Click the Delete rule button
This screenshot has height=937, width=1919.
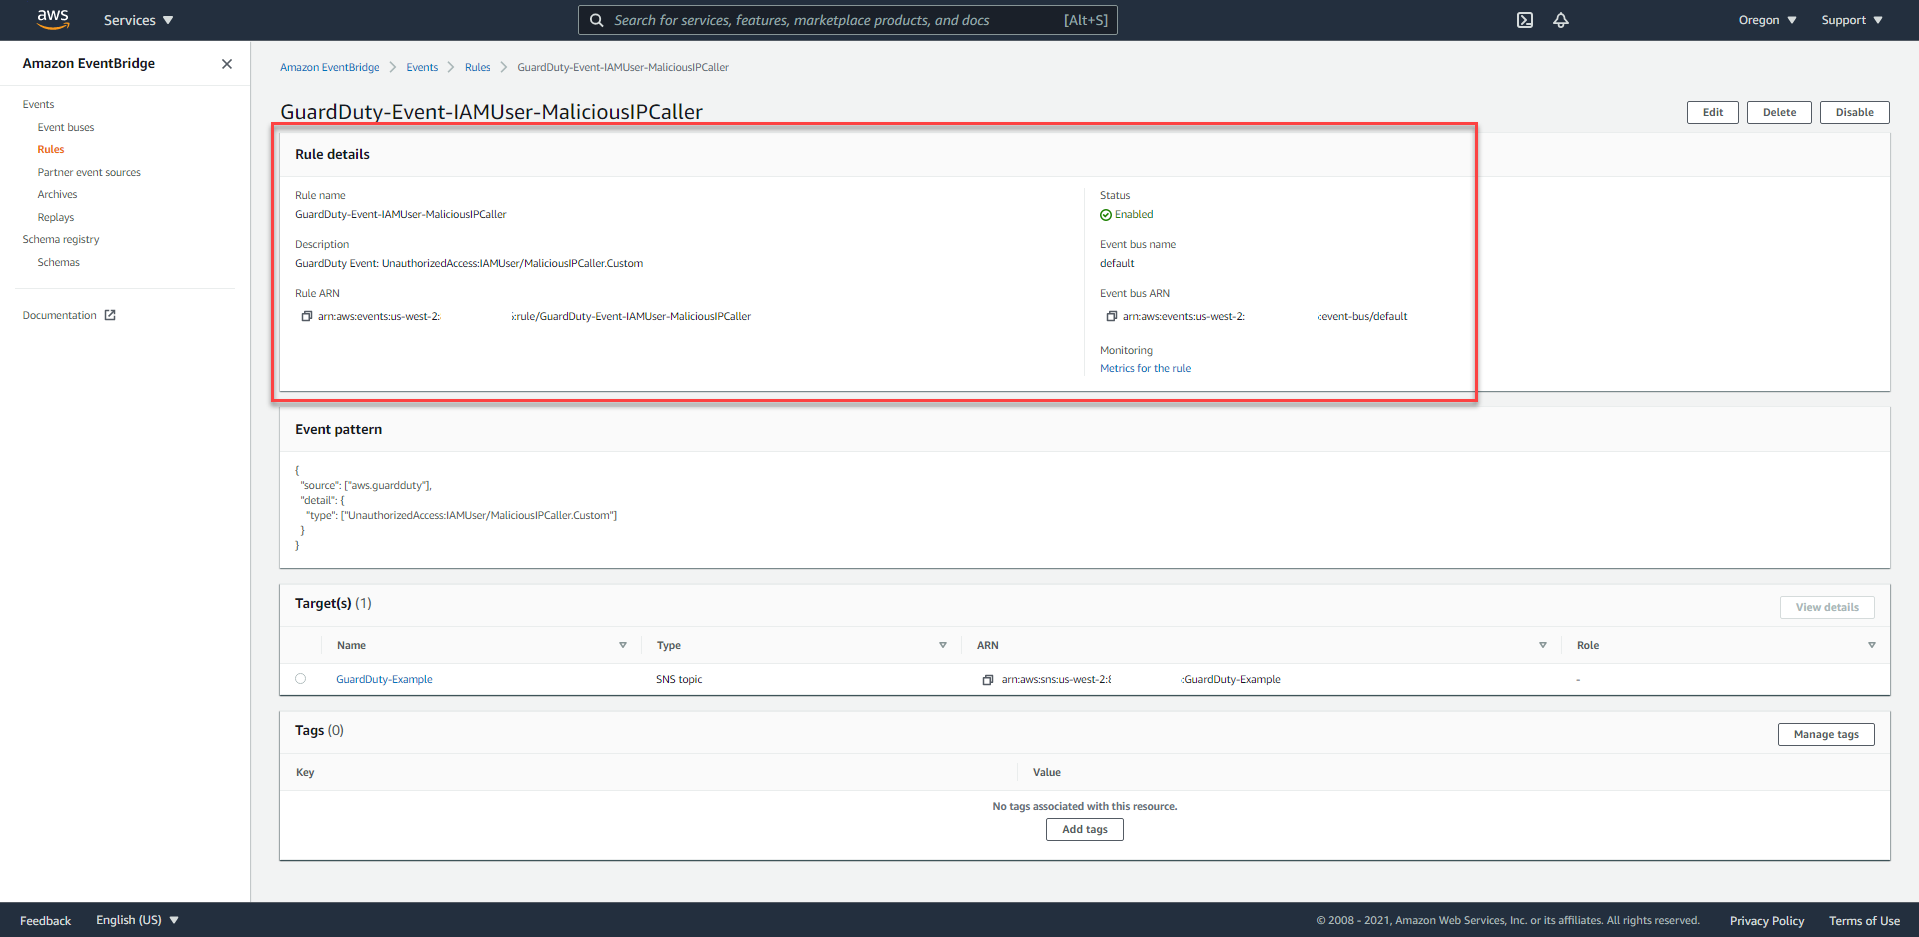click(1779, 112)
